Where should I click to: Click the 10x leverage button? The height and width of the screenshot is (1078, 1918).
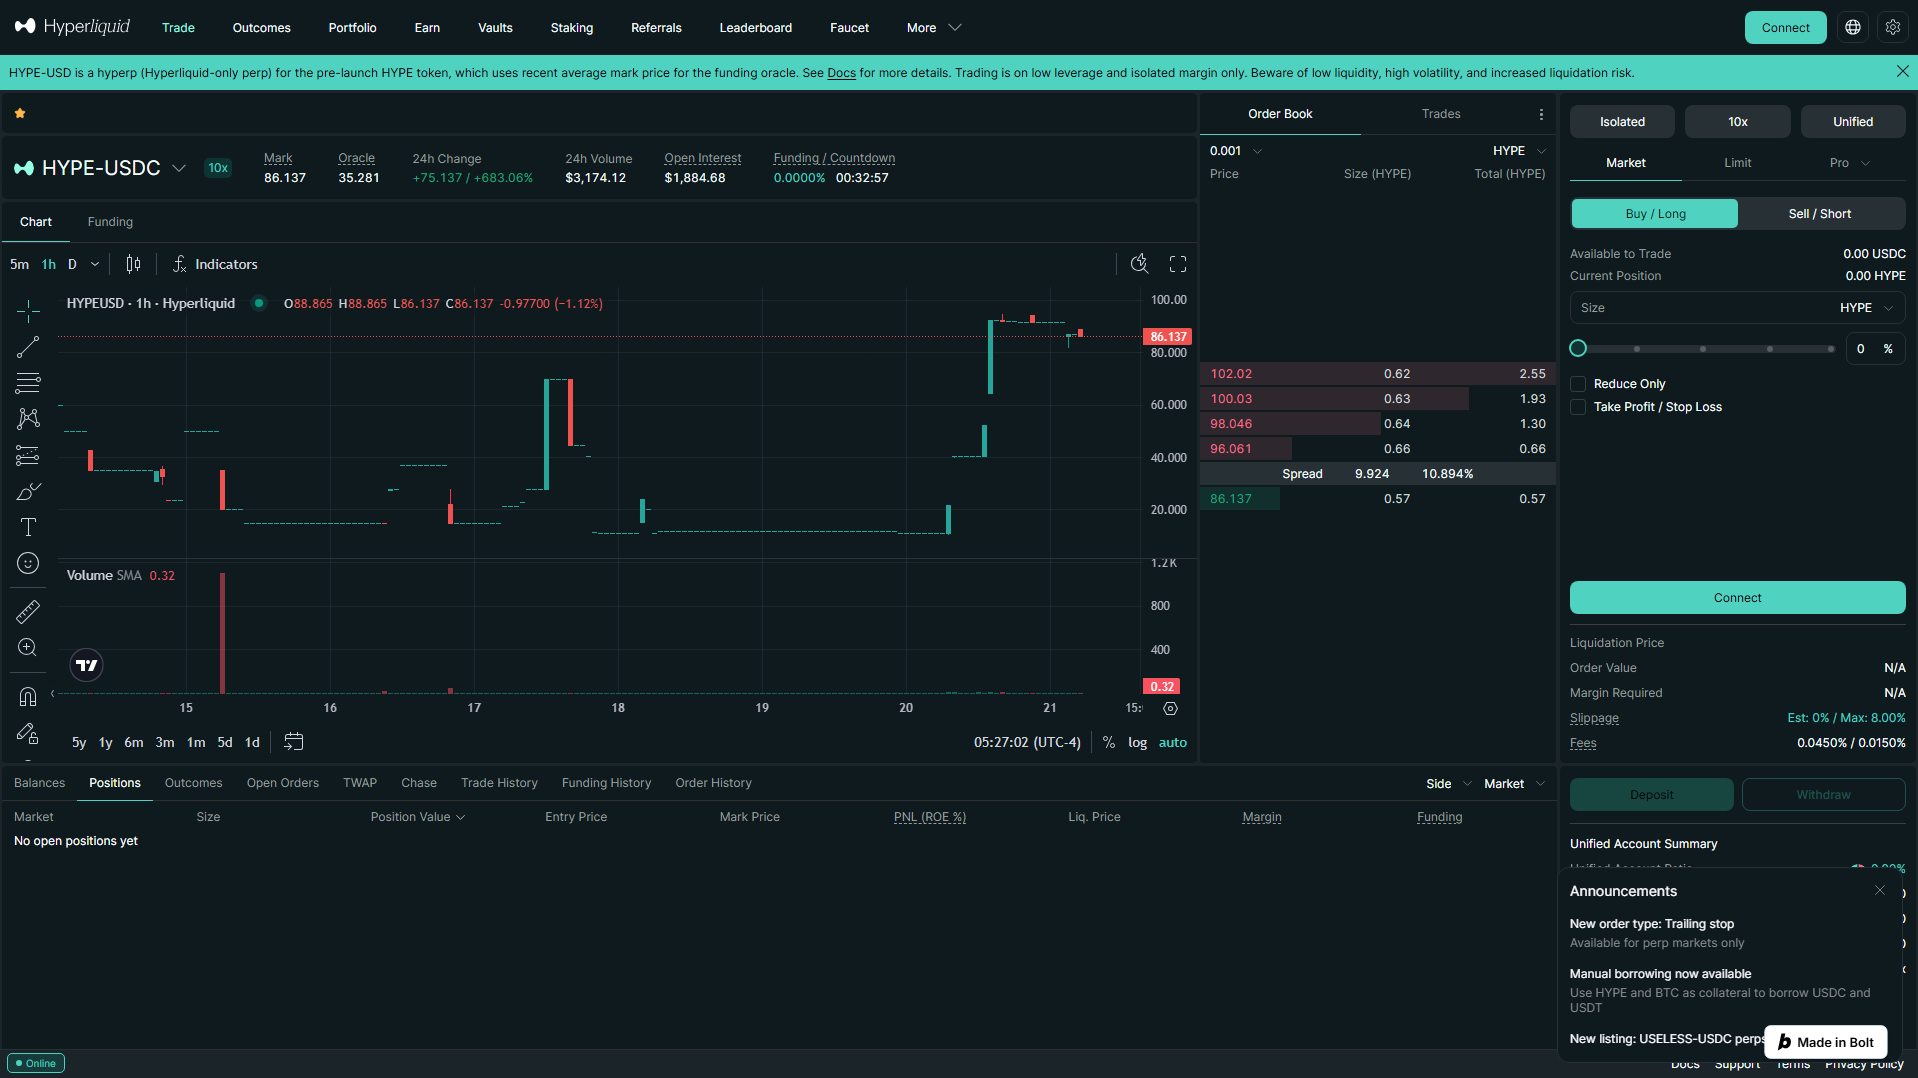pos(1737,122)
